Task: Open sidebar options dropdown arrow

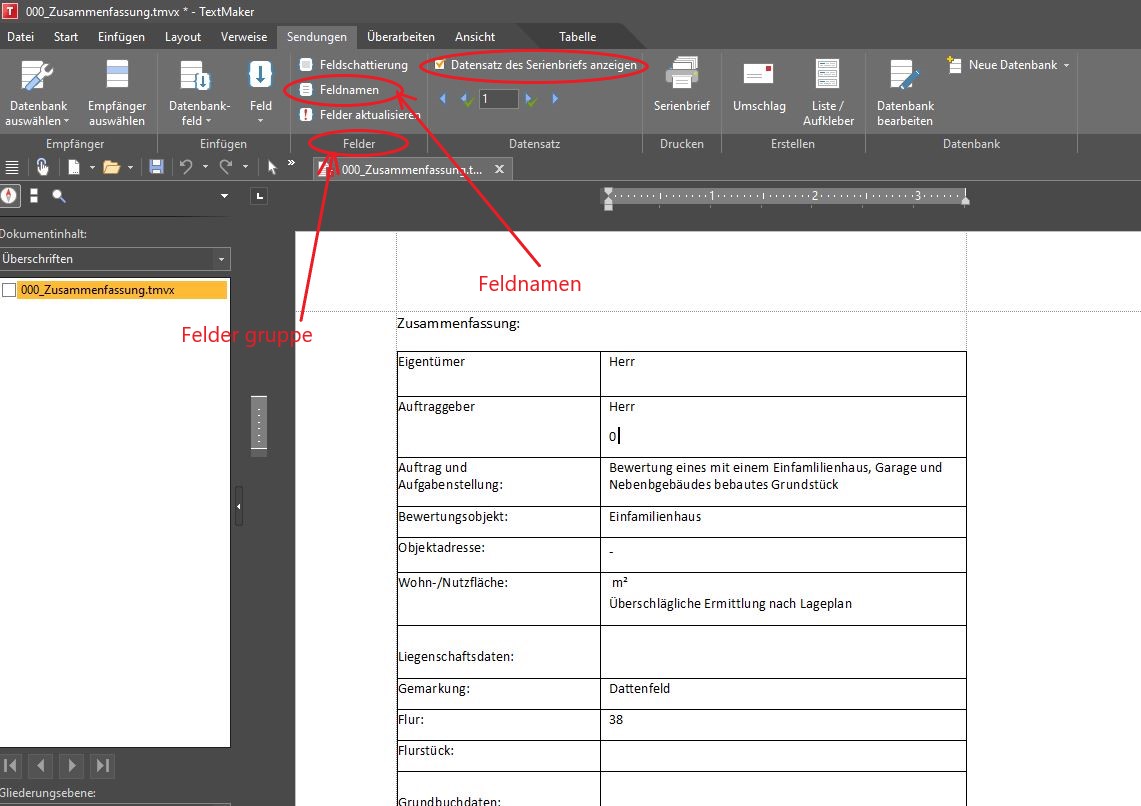Action: 224,196
